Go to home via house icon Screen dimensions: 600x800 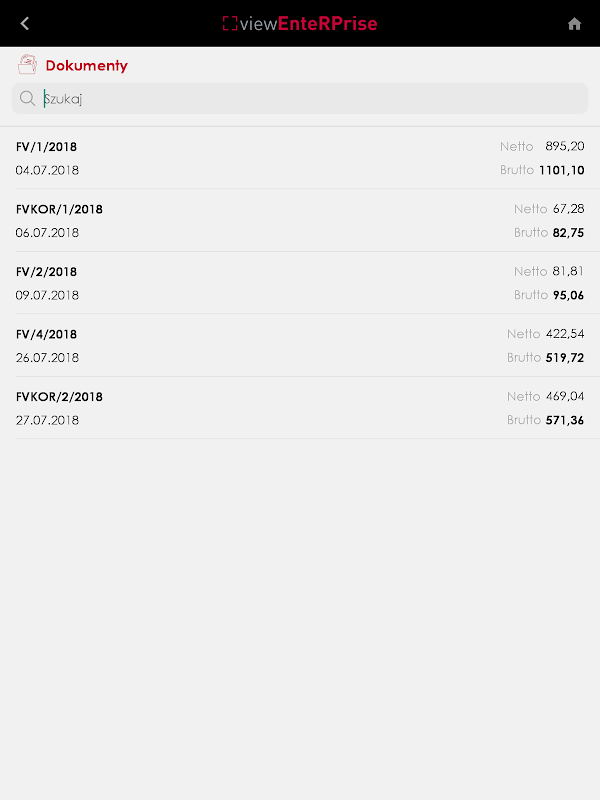click(x=574, y=24)
